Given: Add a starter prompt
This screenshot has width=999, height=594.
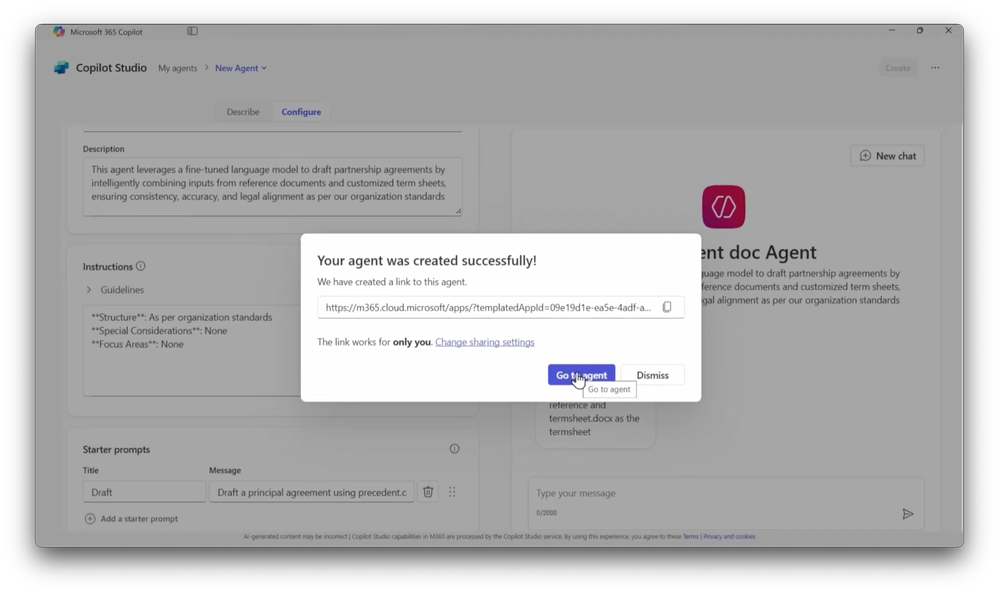Looking at the screenshot, I should click(131, 519).
